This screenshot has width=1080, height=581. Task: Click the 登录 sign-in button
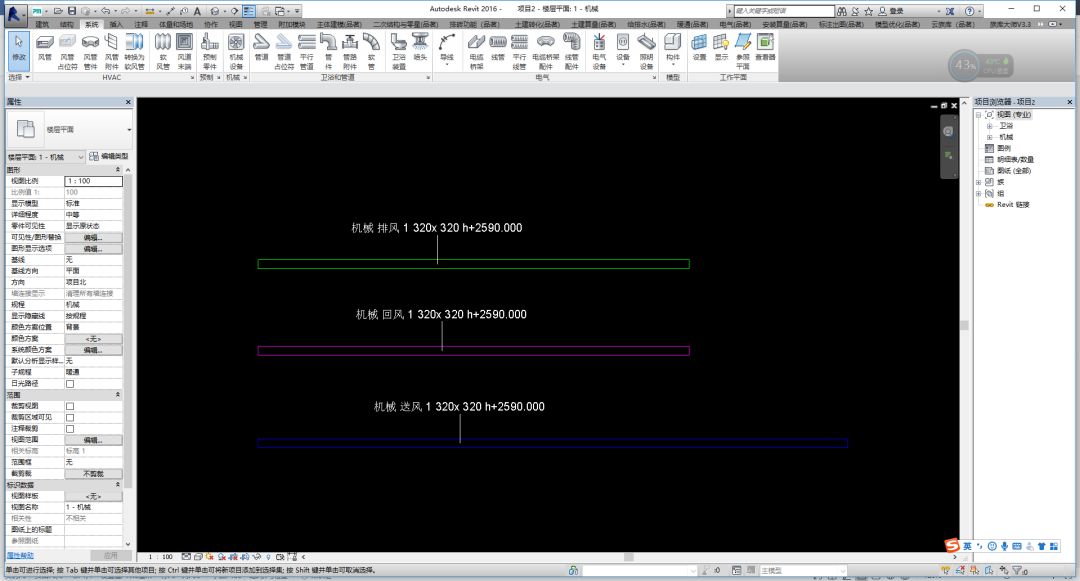pos(896,11)
